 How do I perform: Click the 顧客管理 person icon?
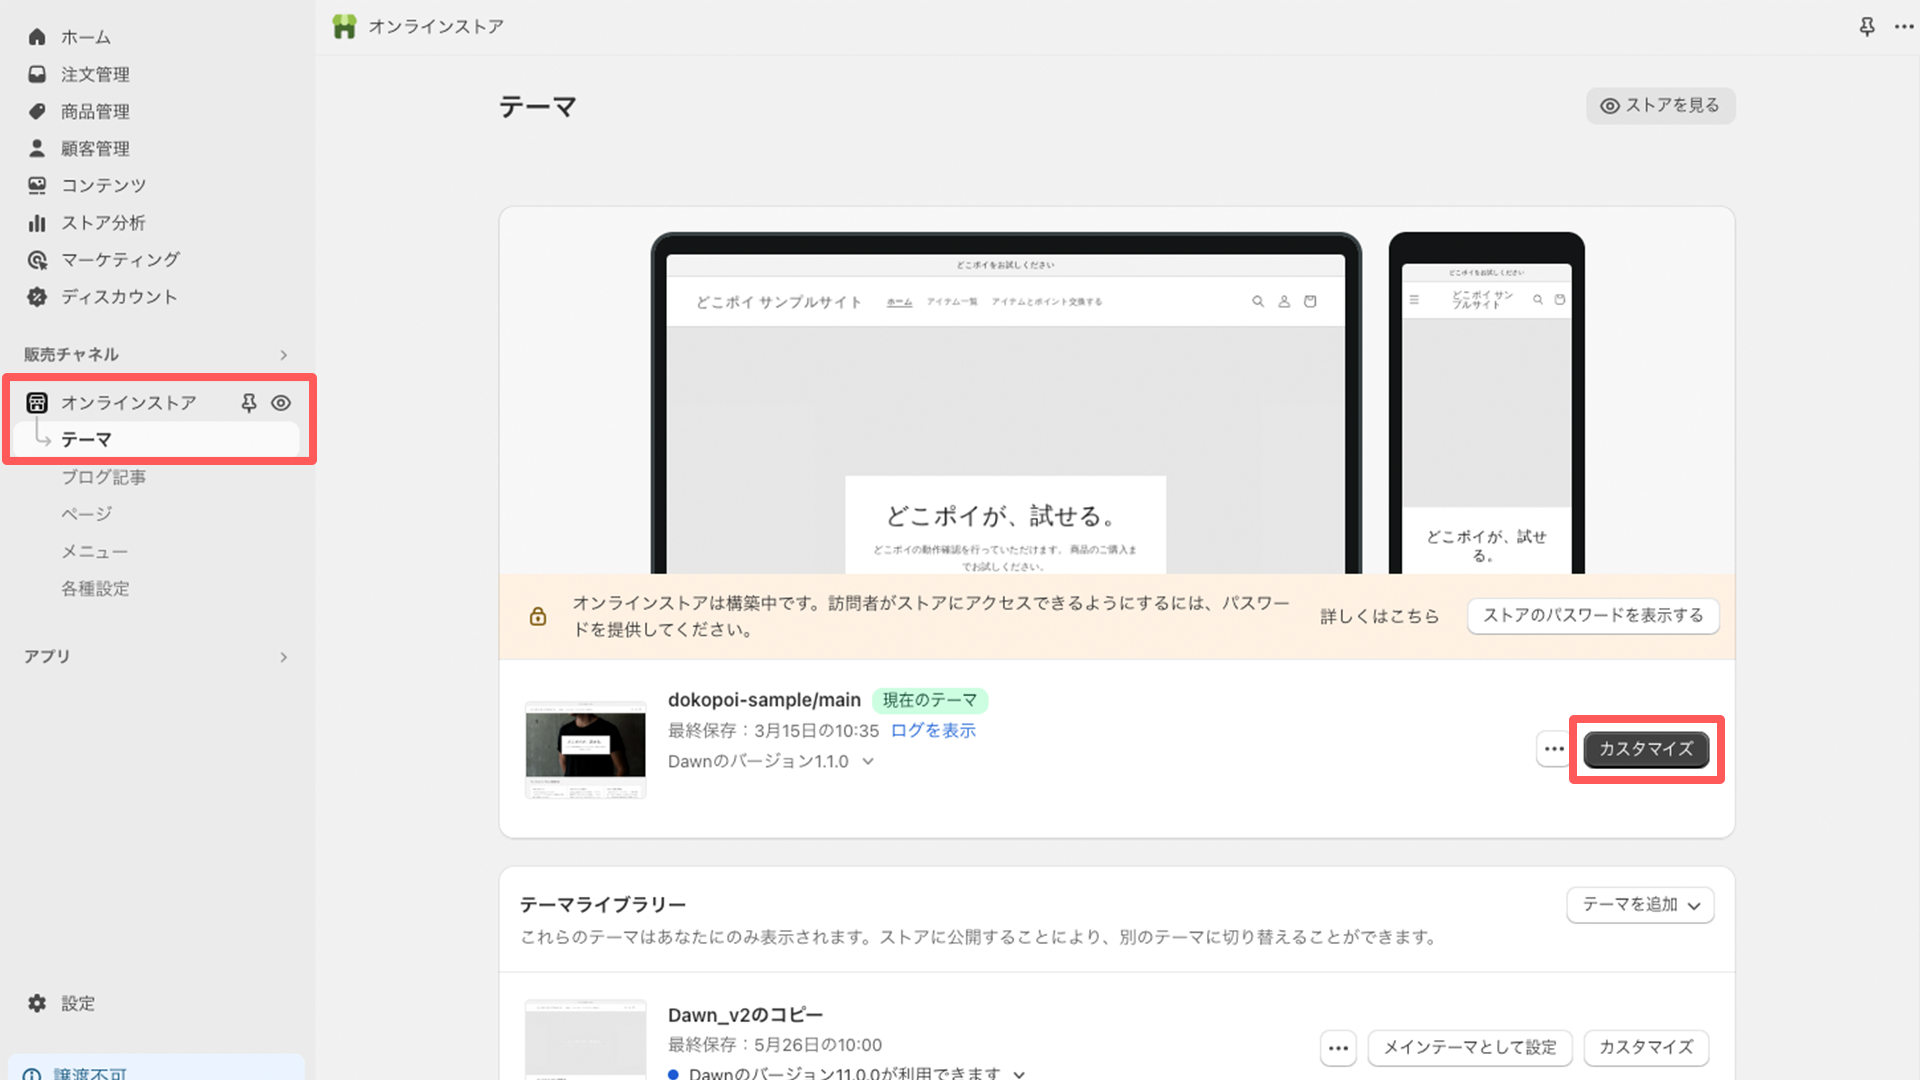[37, 148]
